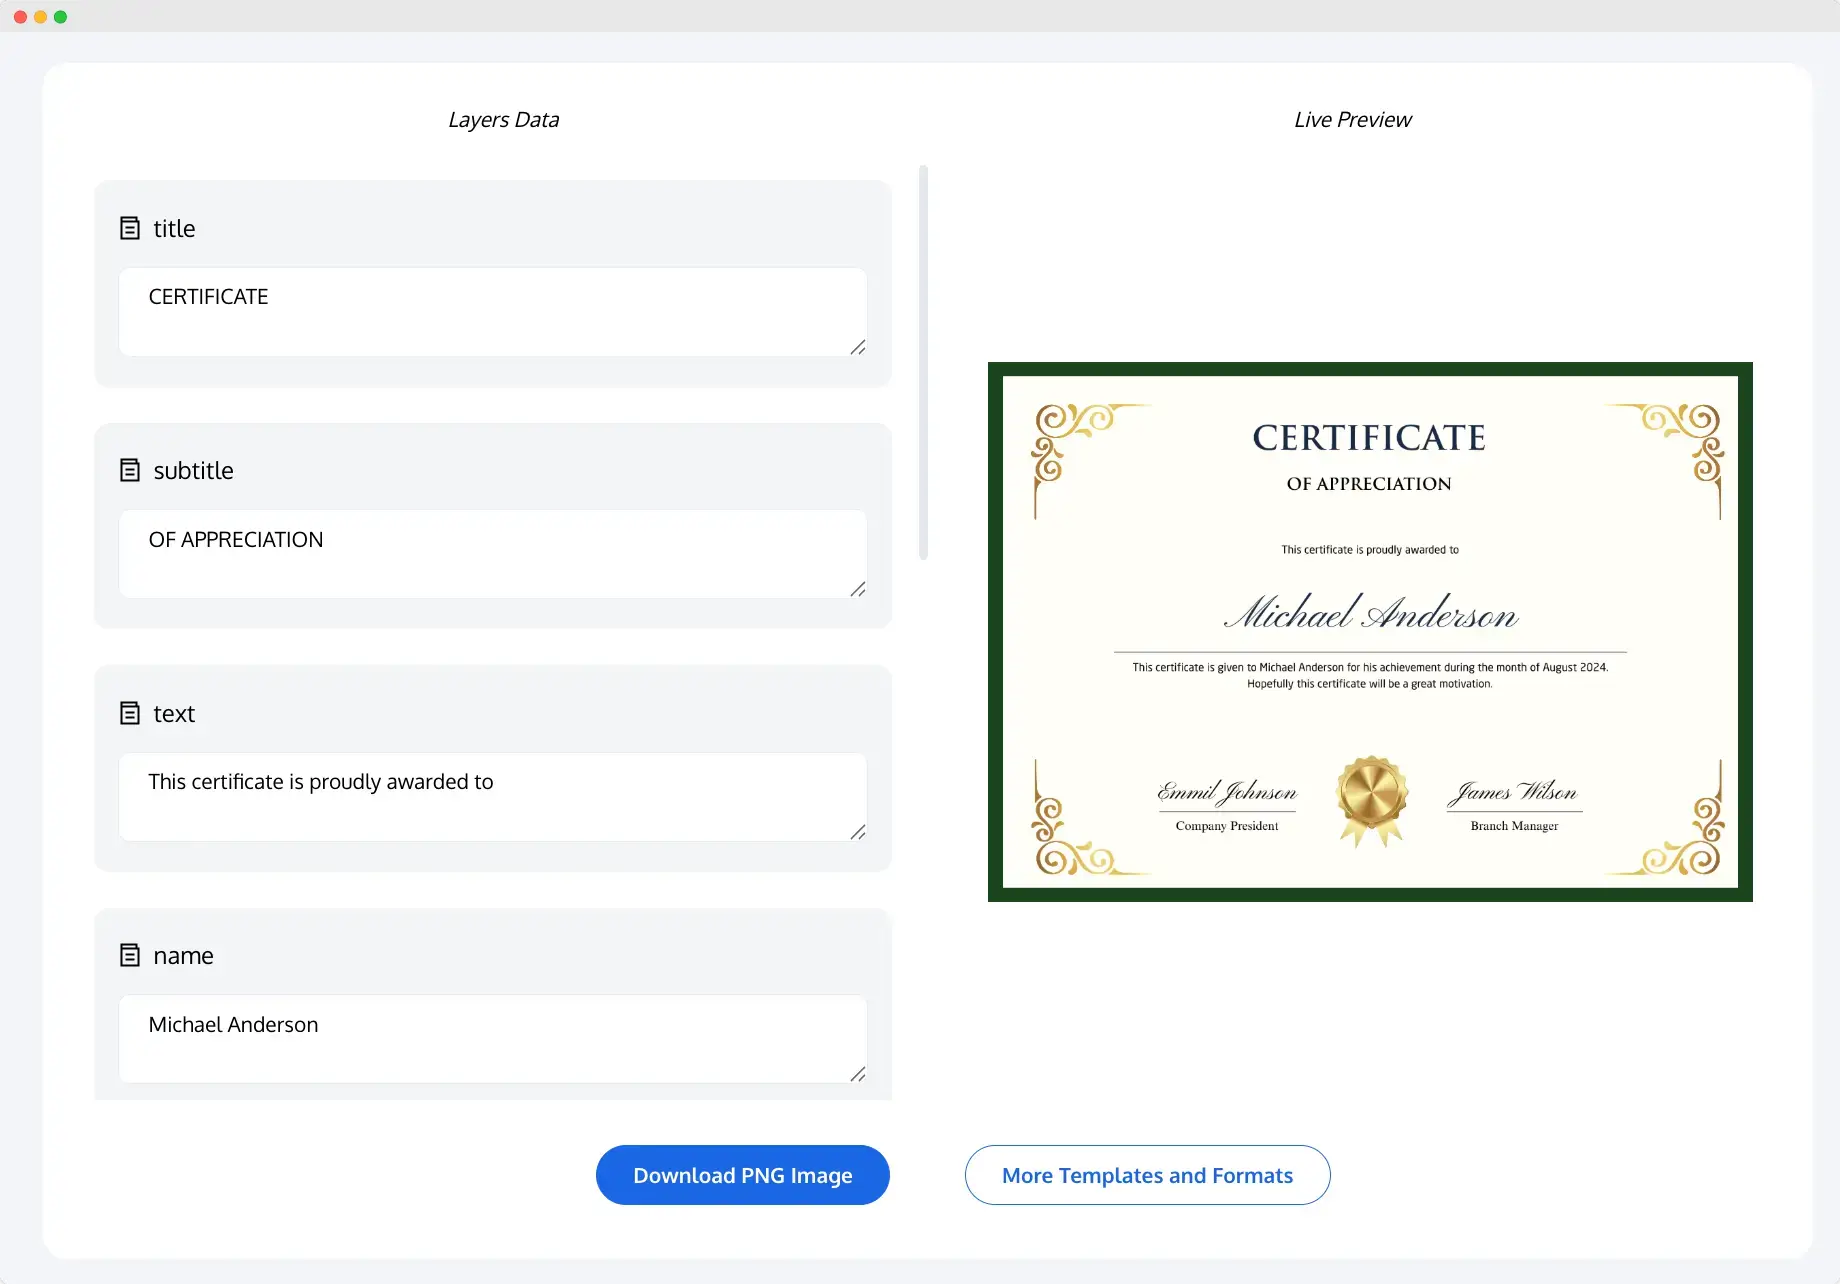This screenshot has width=1840, height=1284.
Task: Select the OF APPRECIATION subtitle field
Action: pos(492,552)
